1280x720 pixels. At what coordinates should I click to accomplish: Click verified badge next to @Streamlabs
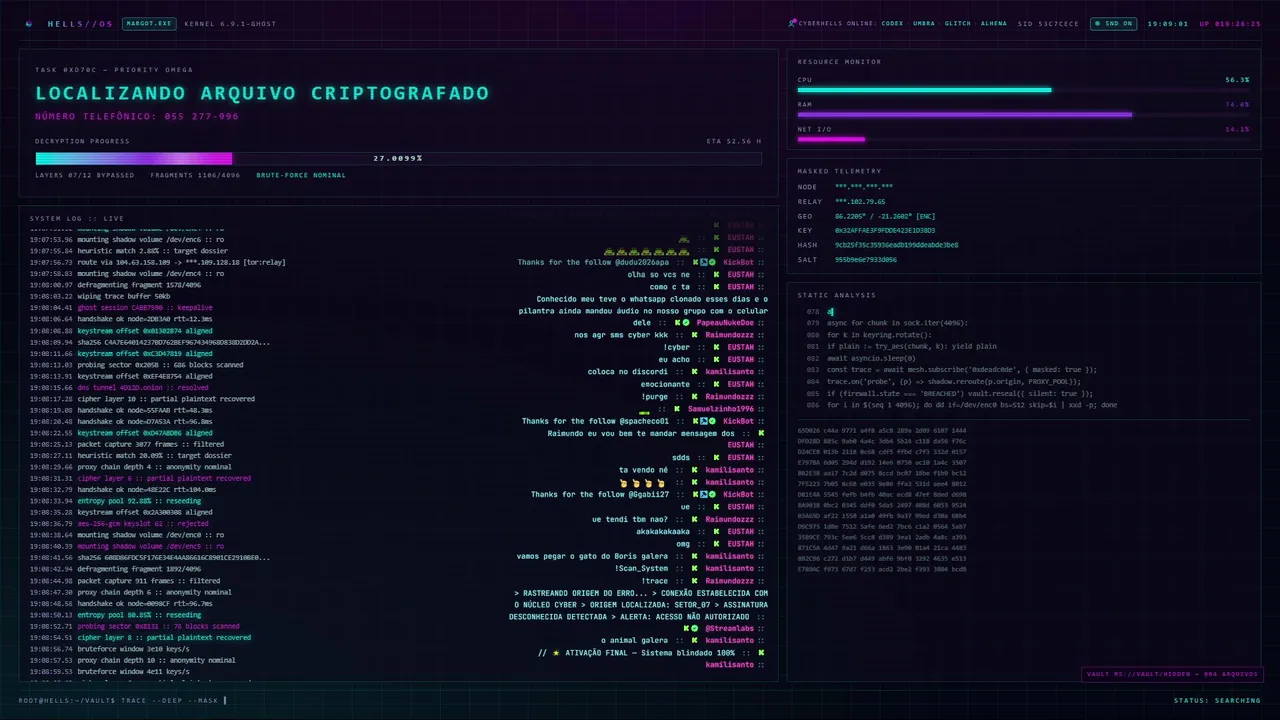click(694, 629)
